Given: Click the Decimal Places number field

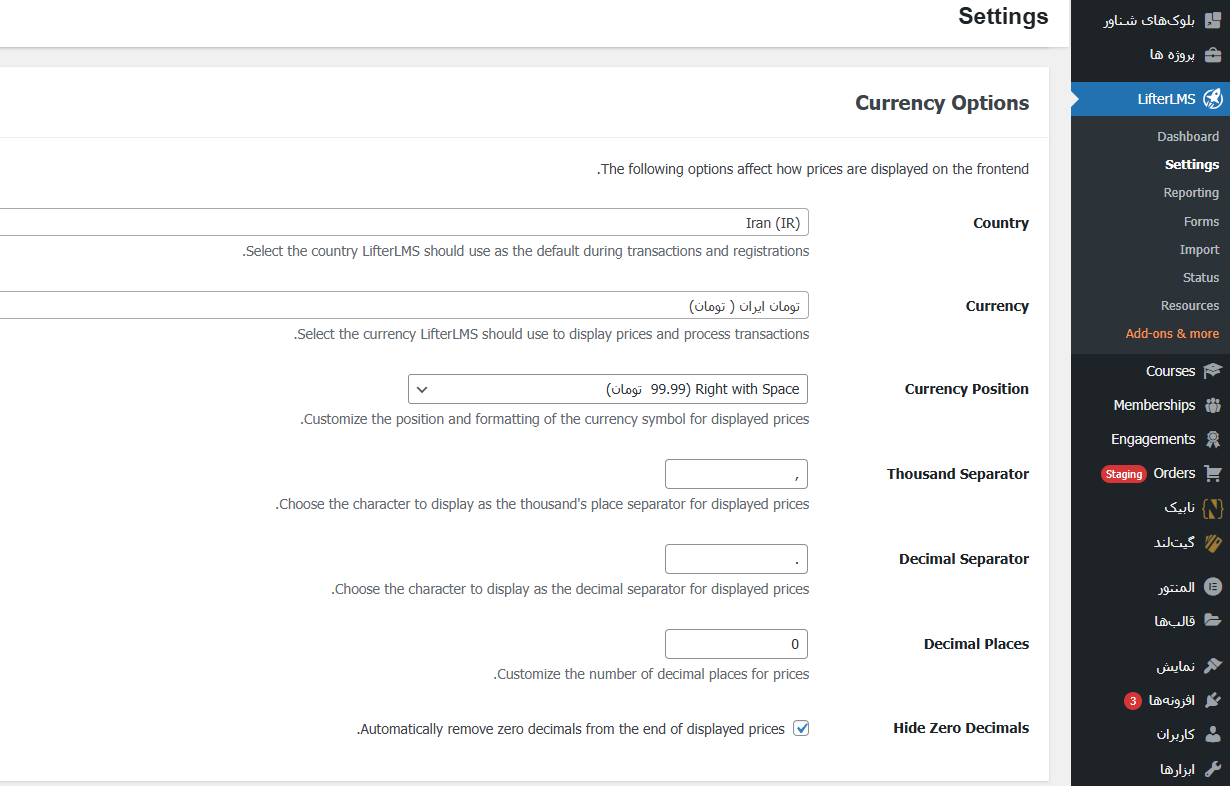Looking at the screenshot, I should 736,644.
